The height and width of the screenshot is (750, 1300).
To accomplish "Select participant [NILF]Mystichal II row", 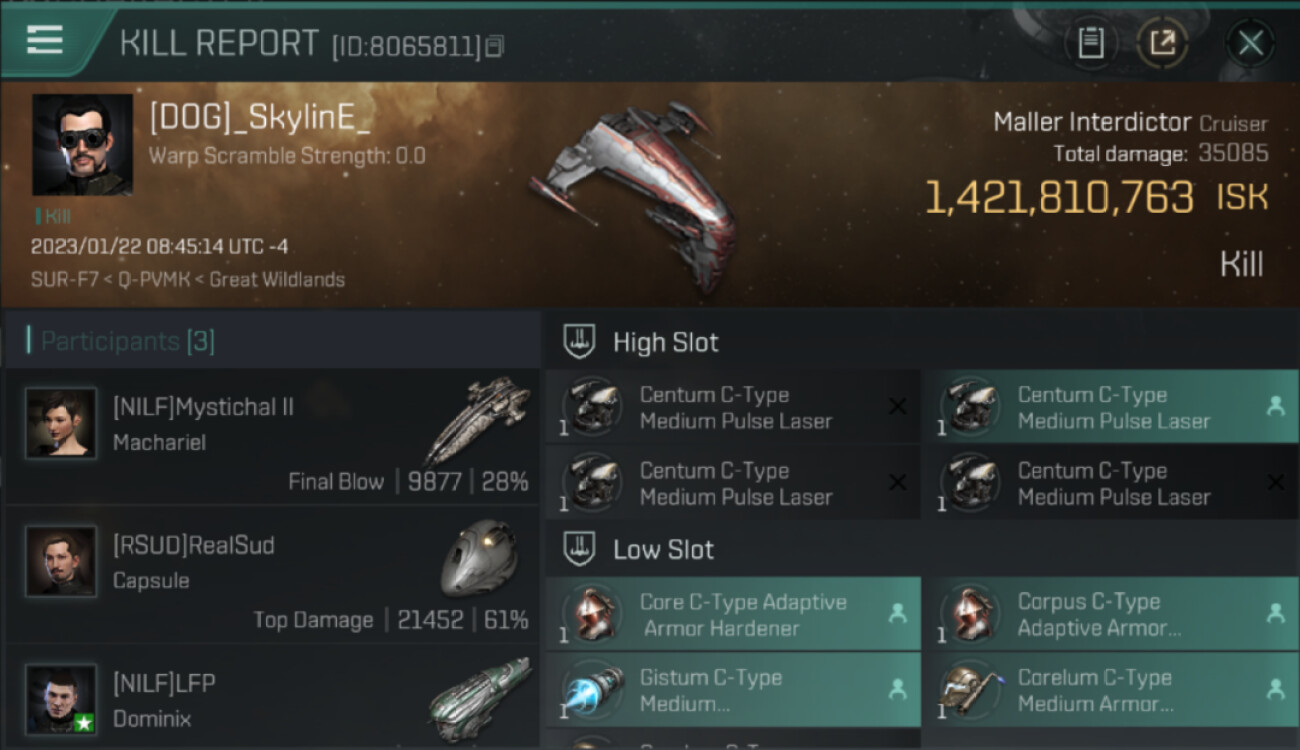I will (x=272, y=435).
